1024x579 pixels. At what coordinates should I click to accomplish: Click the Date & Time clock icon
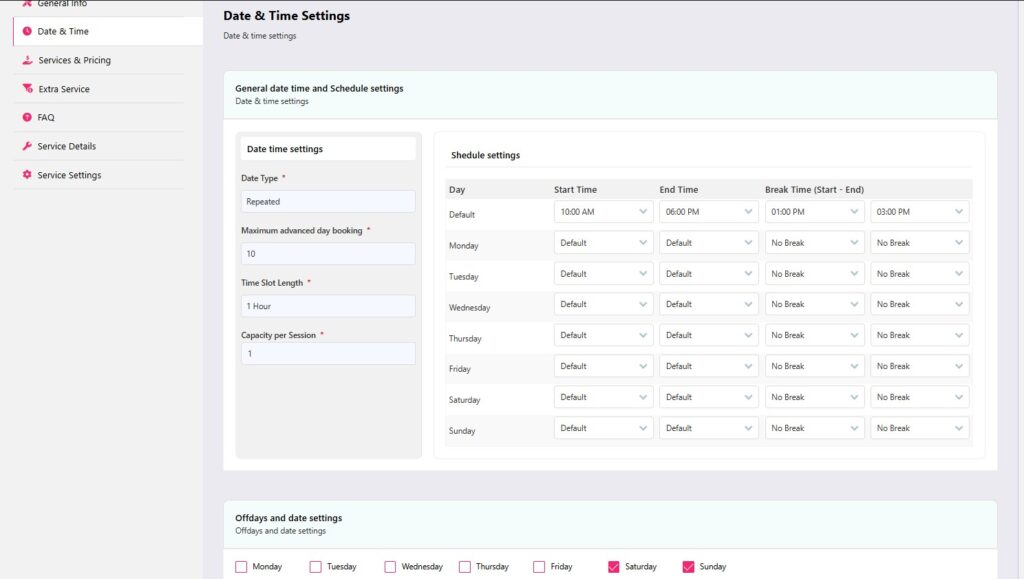pos(27,31)
